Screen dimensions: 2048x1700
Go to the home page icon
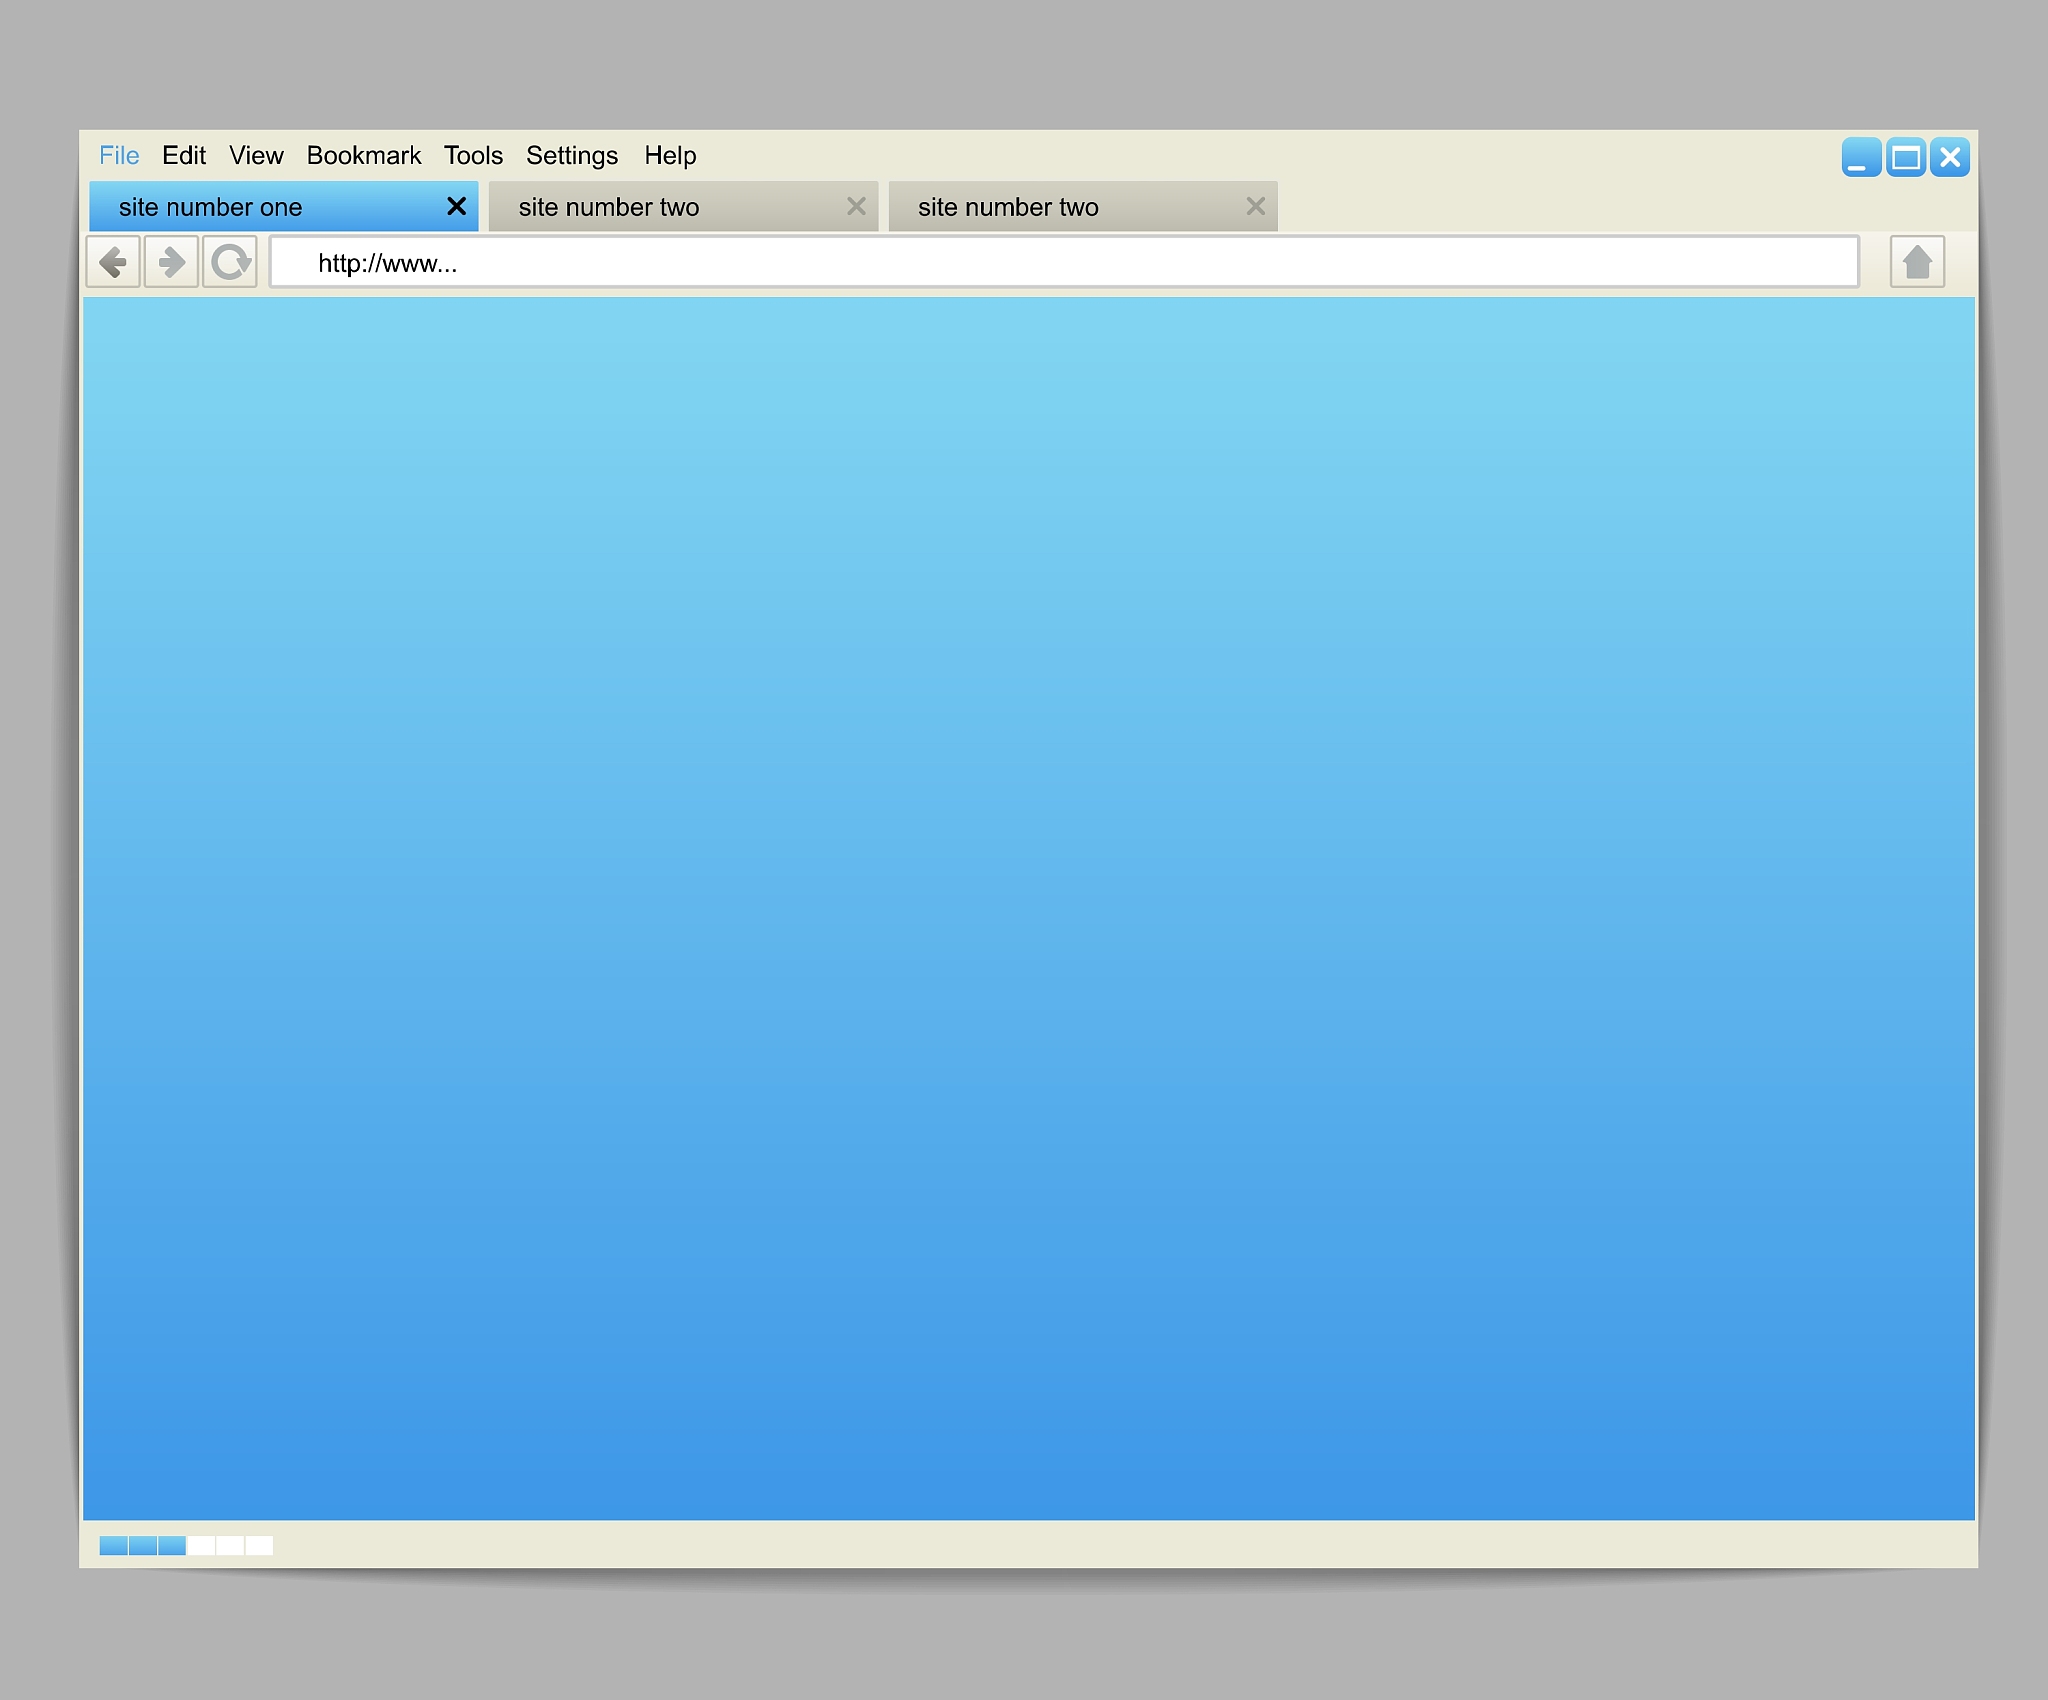pyautogui.click(x=1916, y=262)
